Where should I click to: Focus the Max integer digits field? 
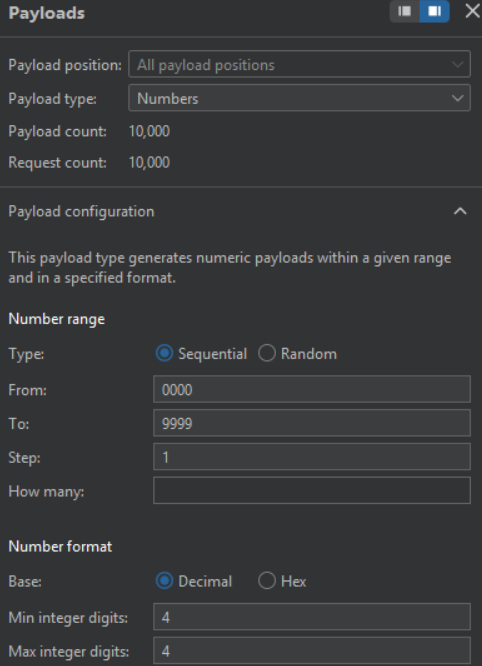pos(312,651)
